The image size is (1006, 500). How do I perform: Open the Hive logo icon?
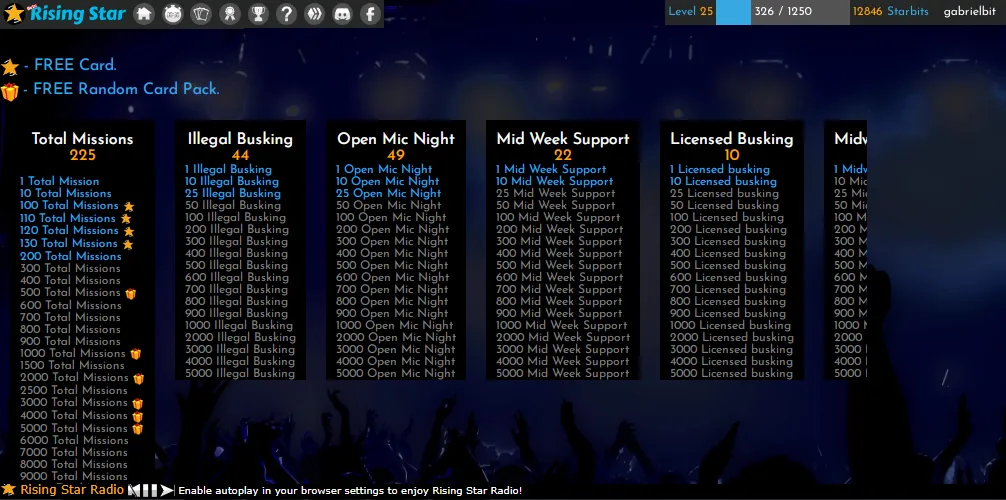314,13
